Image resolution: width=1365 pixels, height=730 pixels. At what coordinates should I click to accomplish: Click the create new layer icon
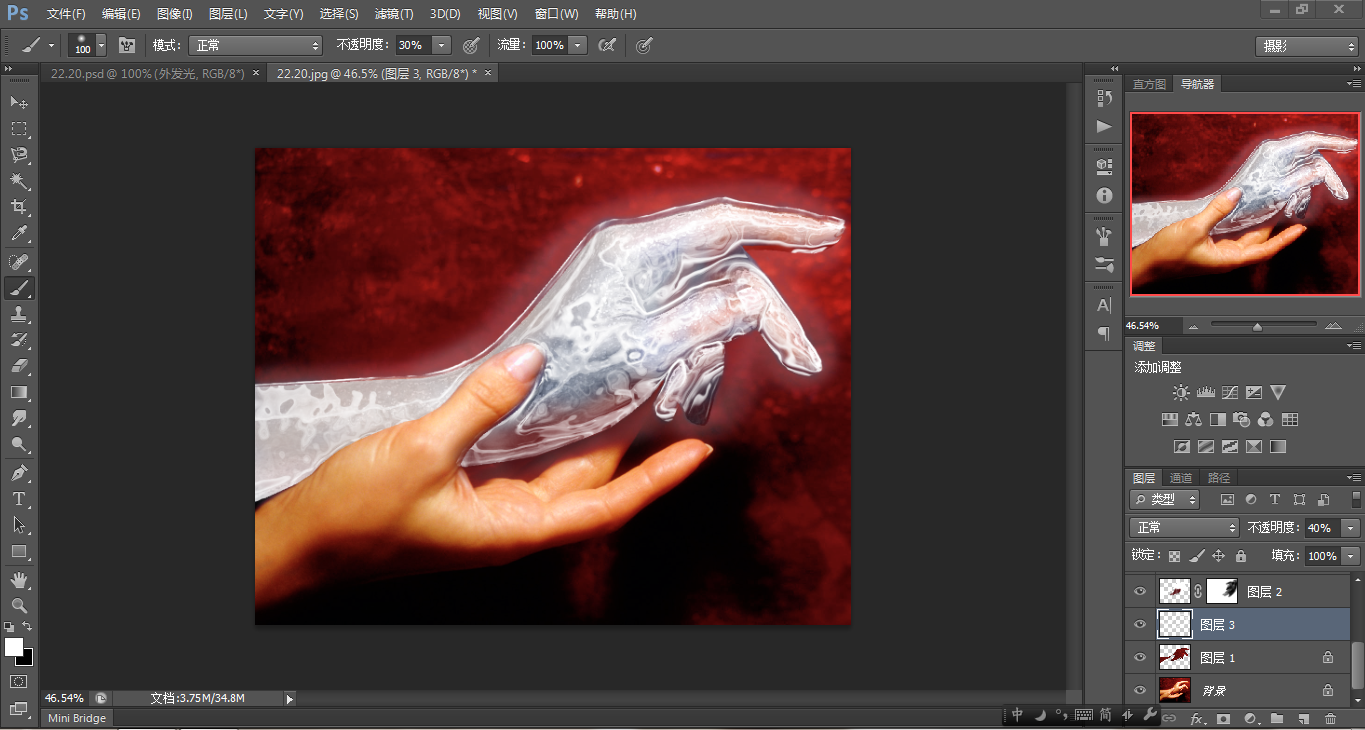click(1303, 718)
